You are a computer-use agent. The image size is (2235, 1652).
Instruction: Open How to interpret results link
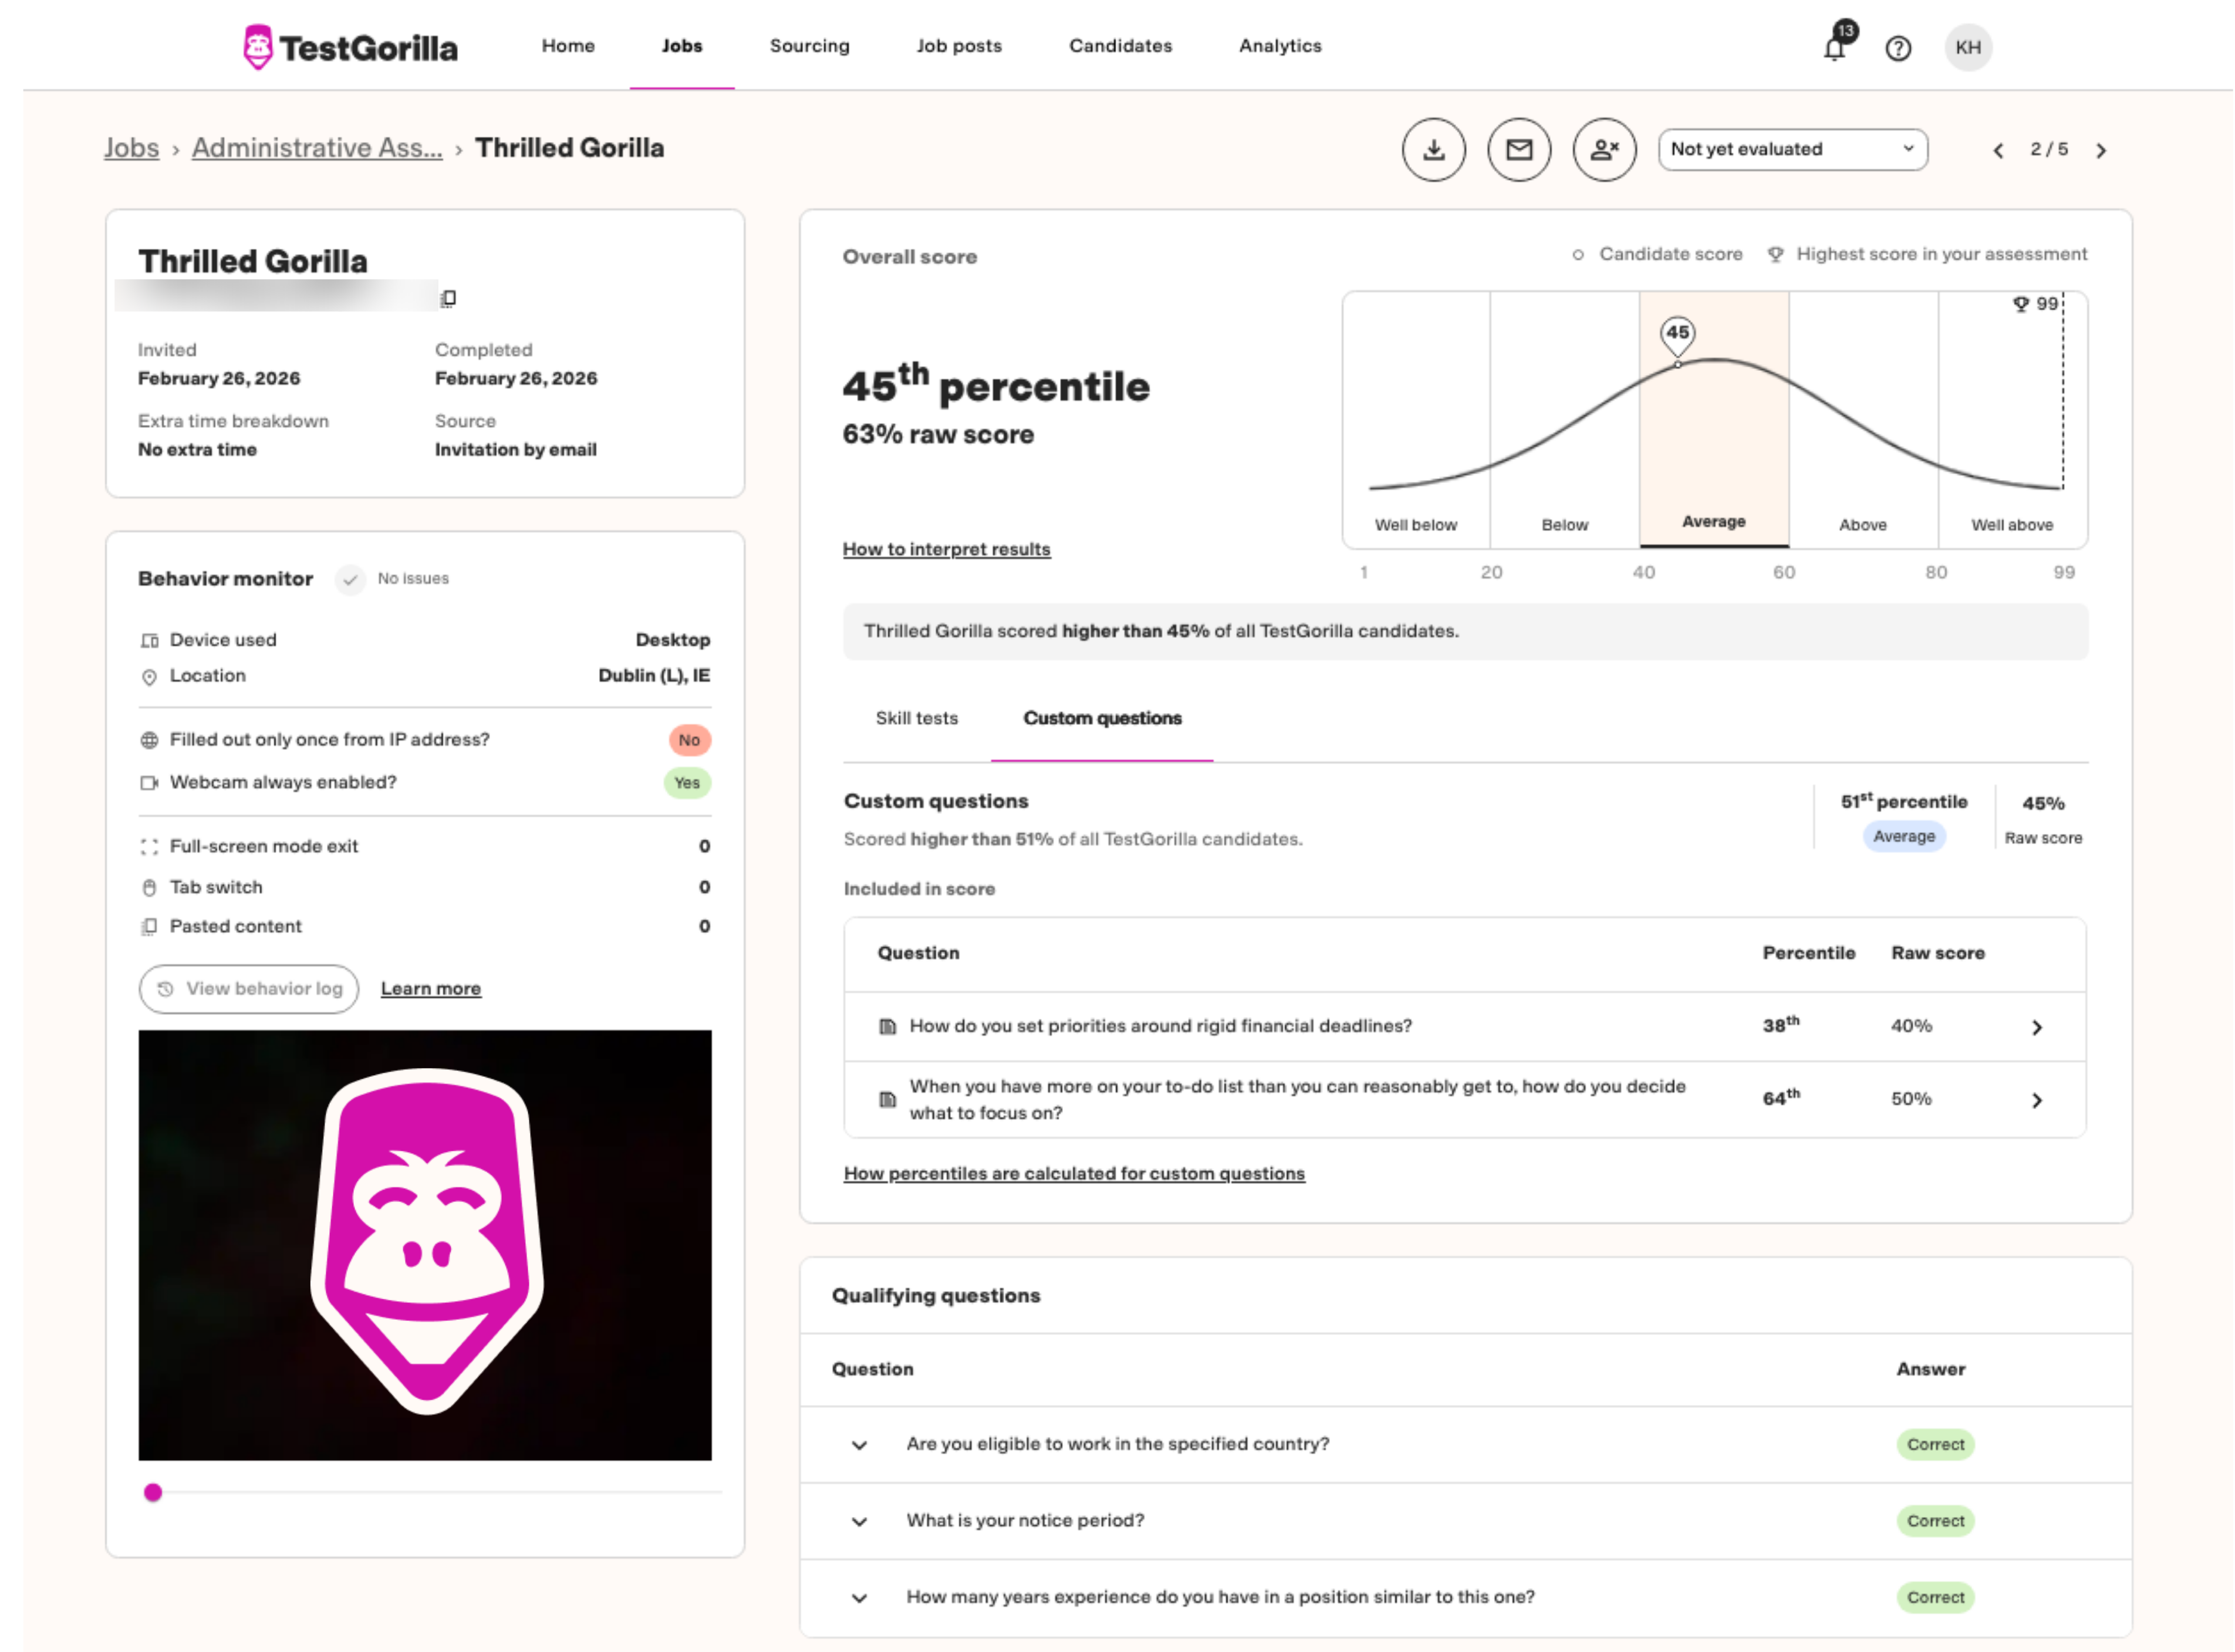946,549
